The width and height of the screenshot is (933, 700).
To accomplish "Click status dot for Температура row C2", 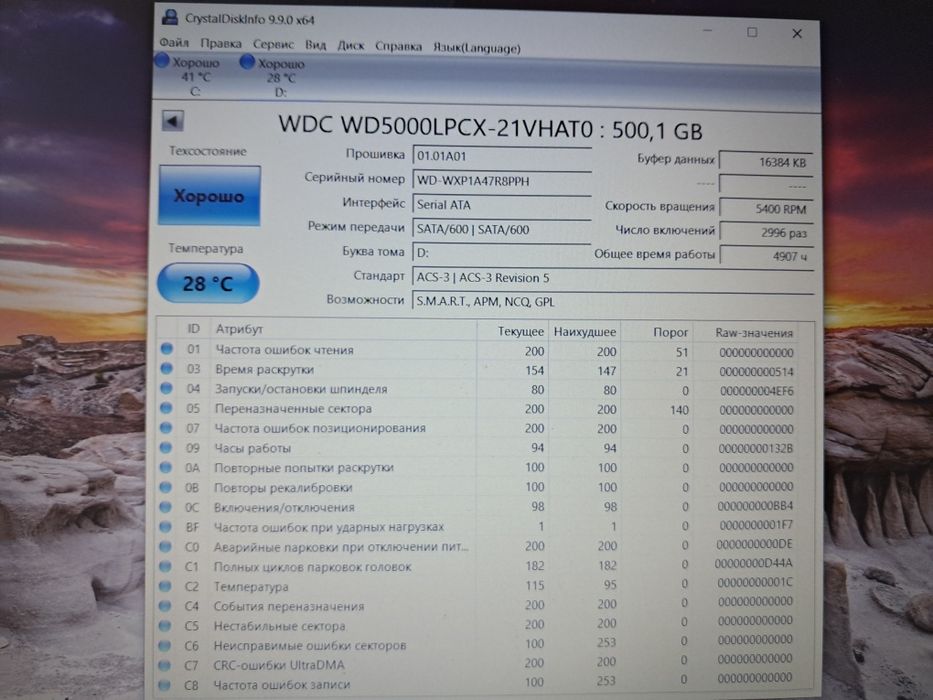I will pos(165,586).
